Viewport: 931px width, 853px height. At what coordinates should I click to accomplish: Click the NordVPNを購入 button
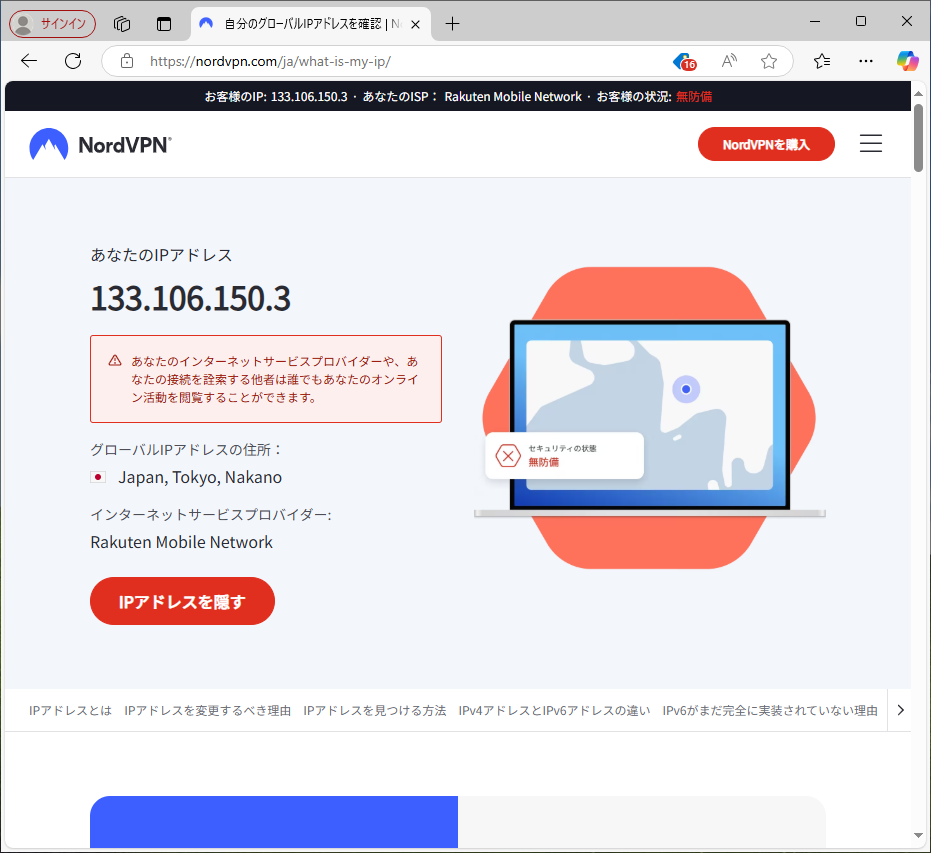(x=765, y=144)
